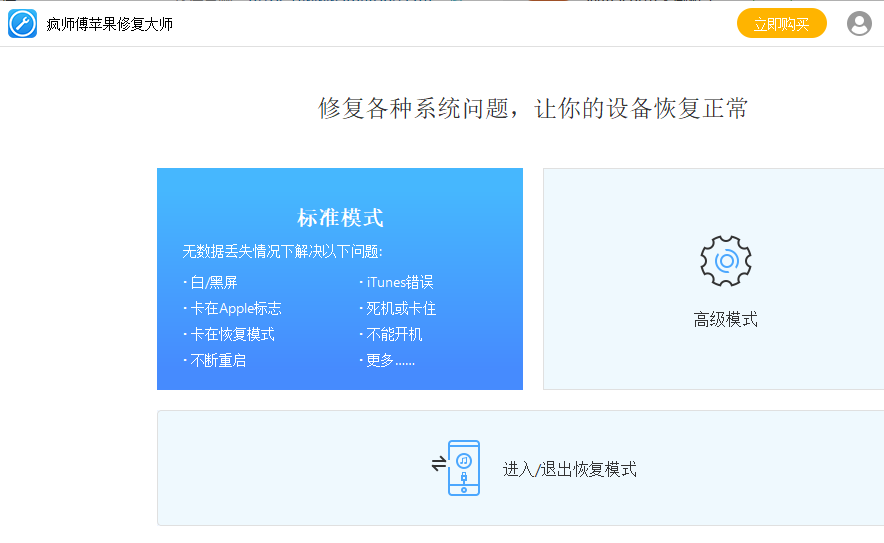The width and height of the screenshot is (884, 543).
Task: Open the user account avatar icon
Action: pyautogui.click(x=859, y=24)
